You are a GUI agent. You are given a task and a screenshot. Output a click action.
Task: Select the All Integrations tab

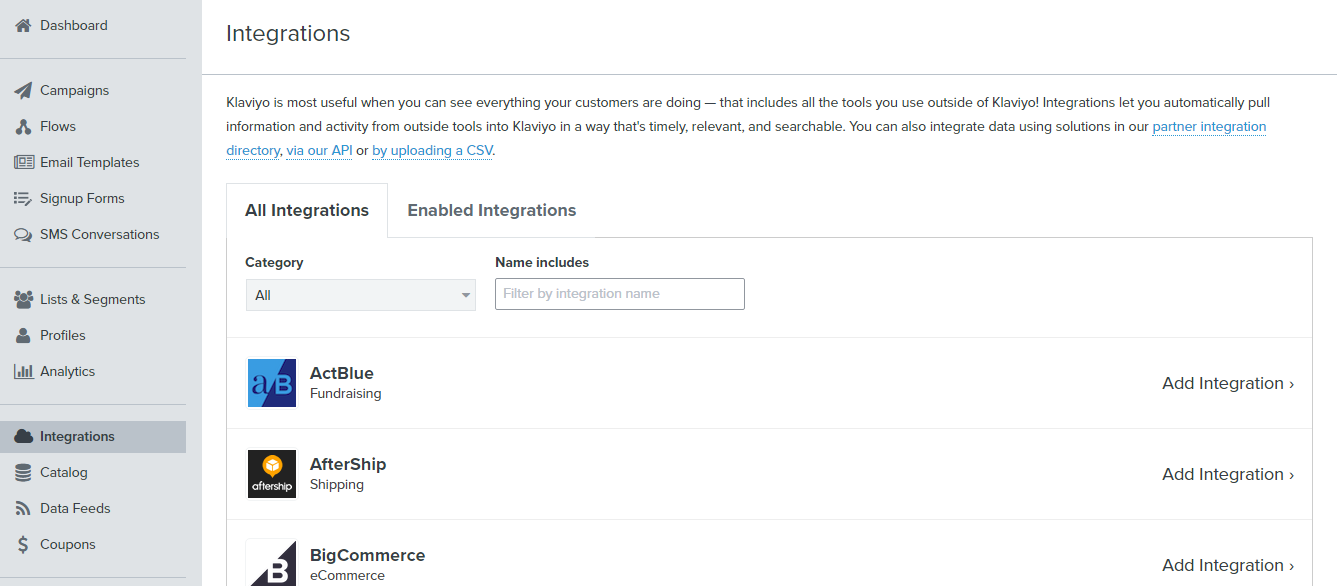pyautogui.click(x=307, y=210)
